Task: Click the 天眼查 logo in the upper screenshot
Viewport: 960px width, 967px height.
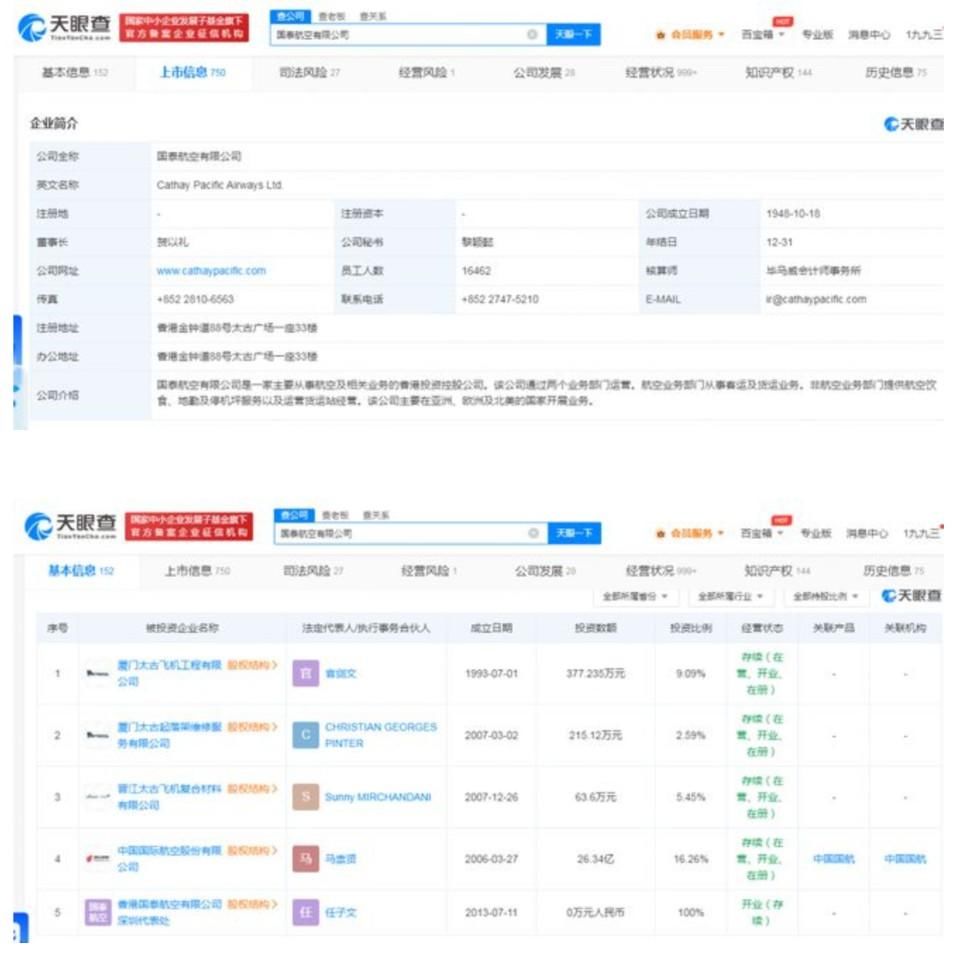Action: (65, 28)
